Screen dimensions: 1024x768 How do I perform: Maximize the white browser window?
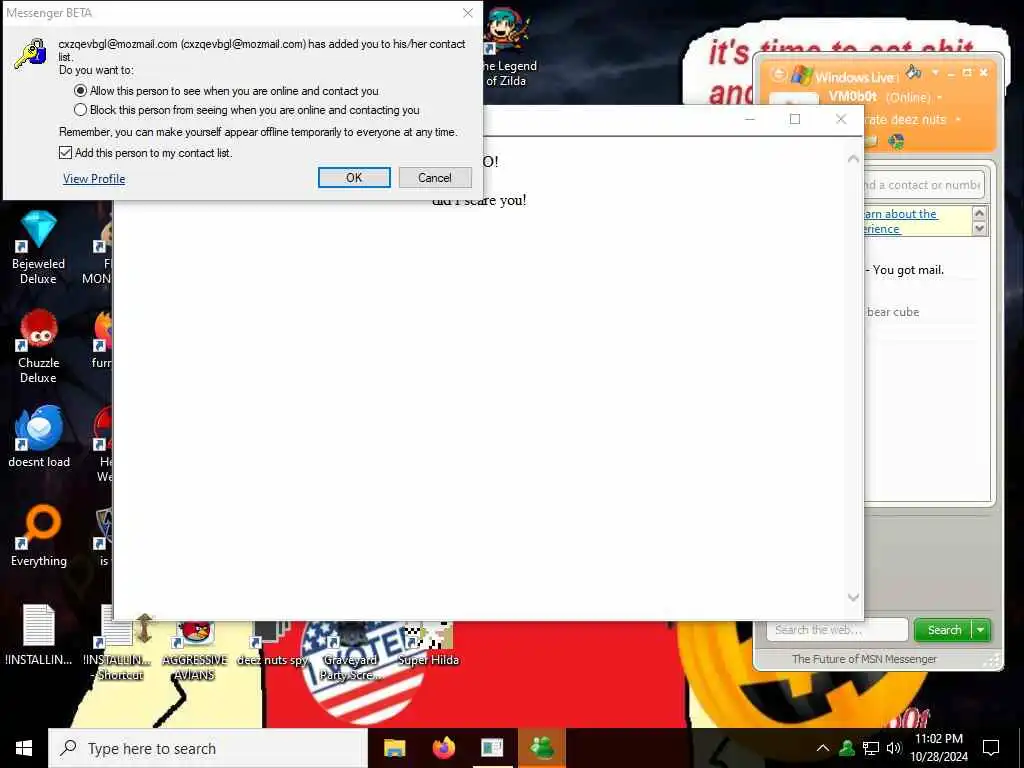pyautogui.click(x=795, y=119)
